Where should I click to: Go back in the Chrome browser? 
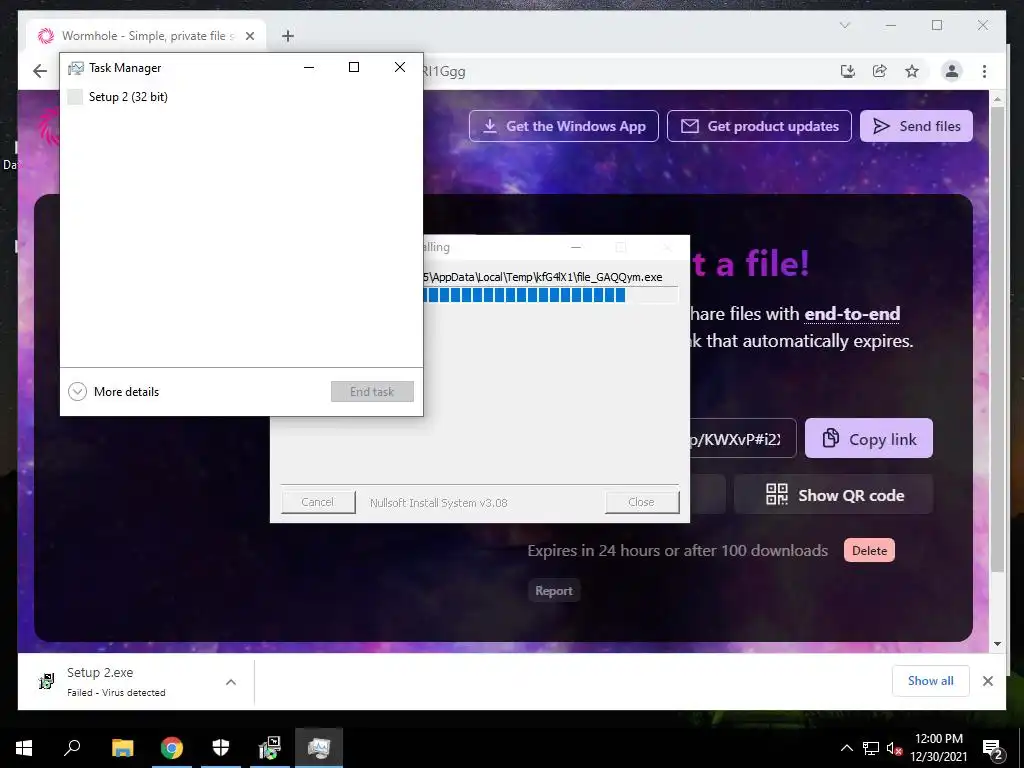click(40, 71)
